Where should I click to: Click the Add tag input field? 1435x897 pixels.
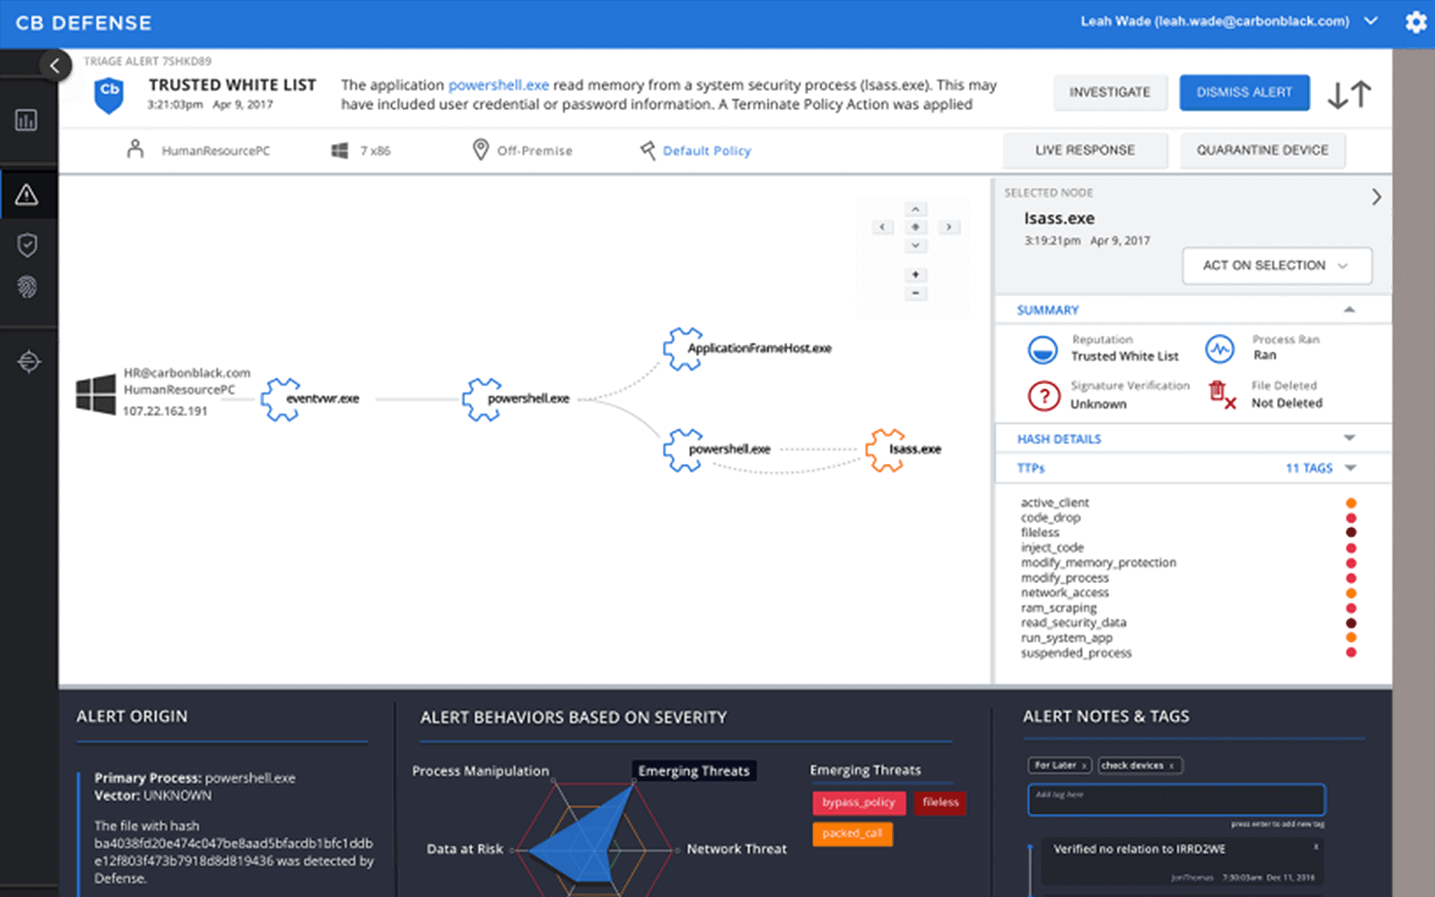click(1176, 800)
